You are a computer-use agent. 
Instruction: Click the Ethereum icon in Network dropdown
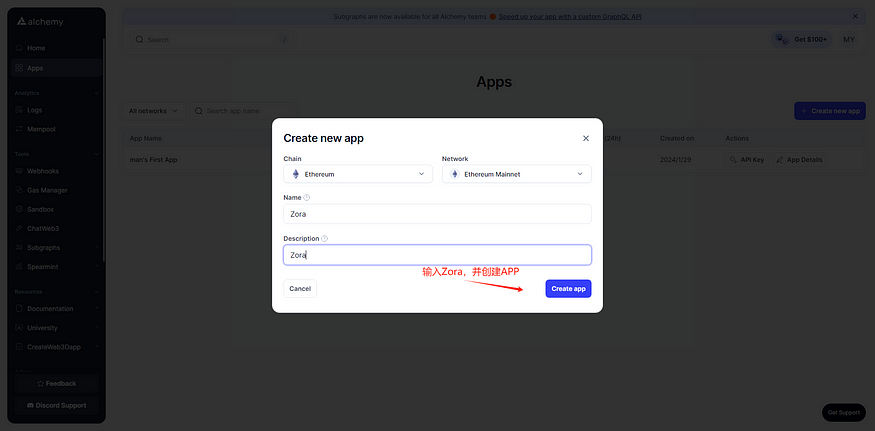454,174
